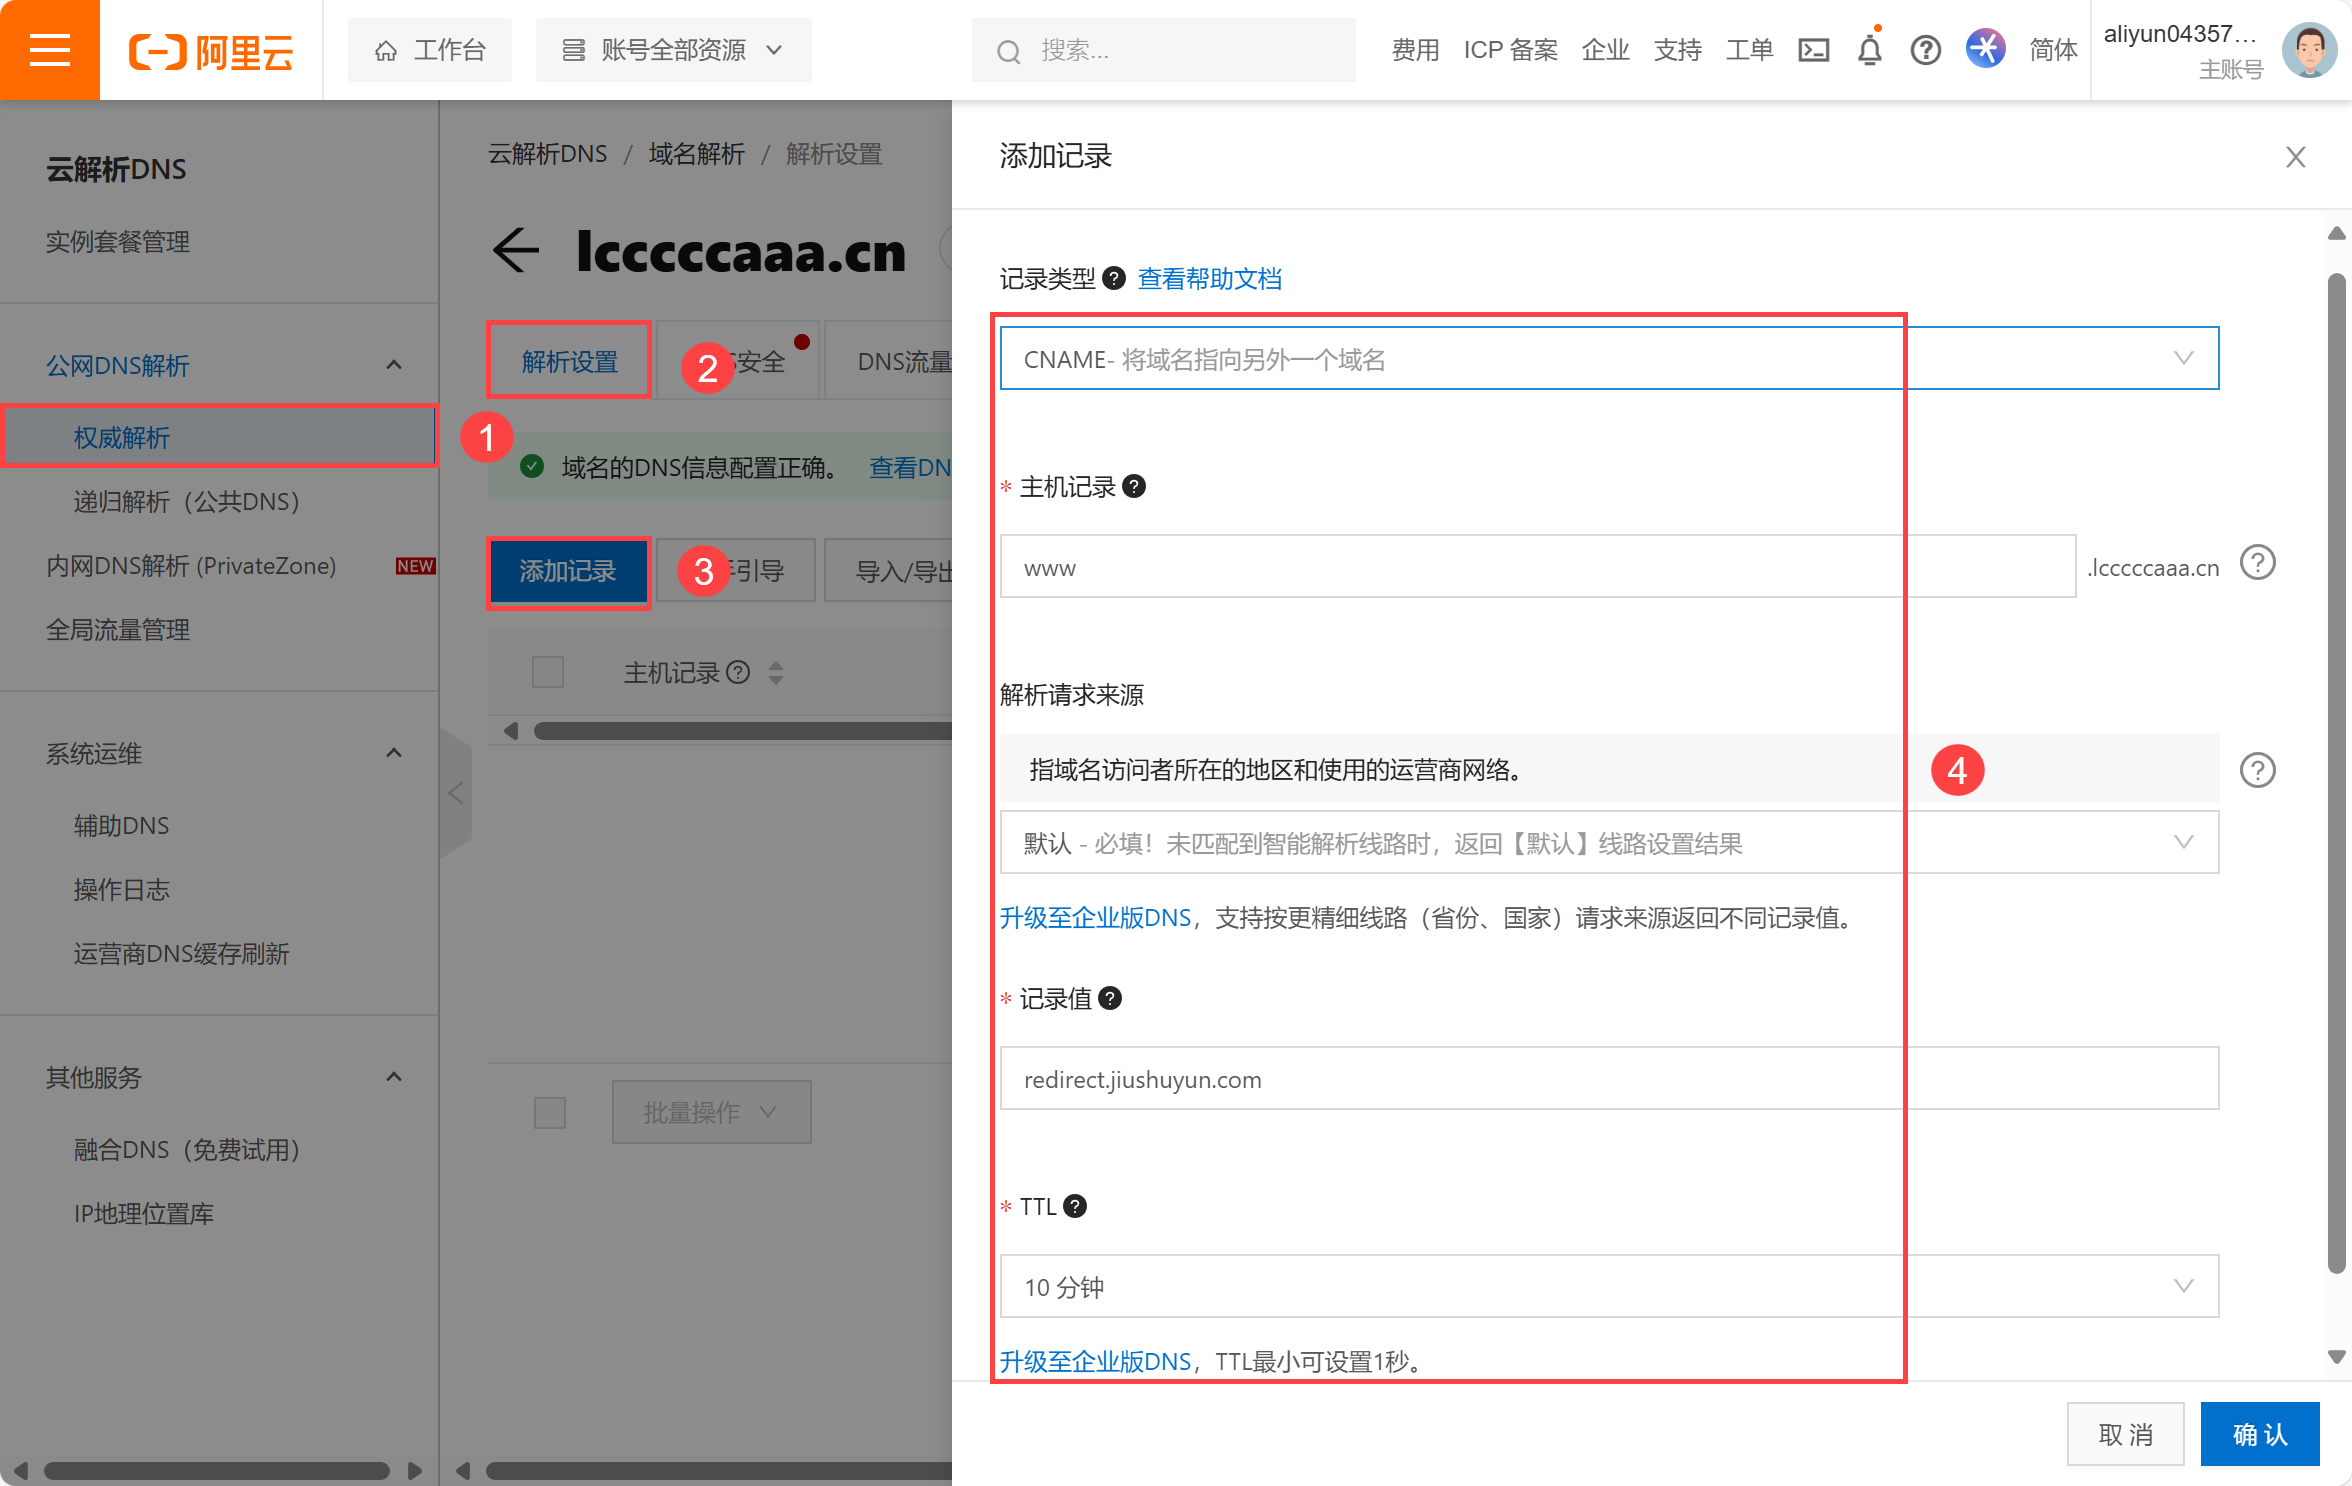Switch language via simplified Chinese option
This screenshot has height=1486, width=2352.
[x=2054, y=50]
